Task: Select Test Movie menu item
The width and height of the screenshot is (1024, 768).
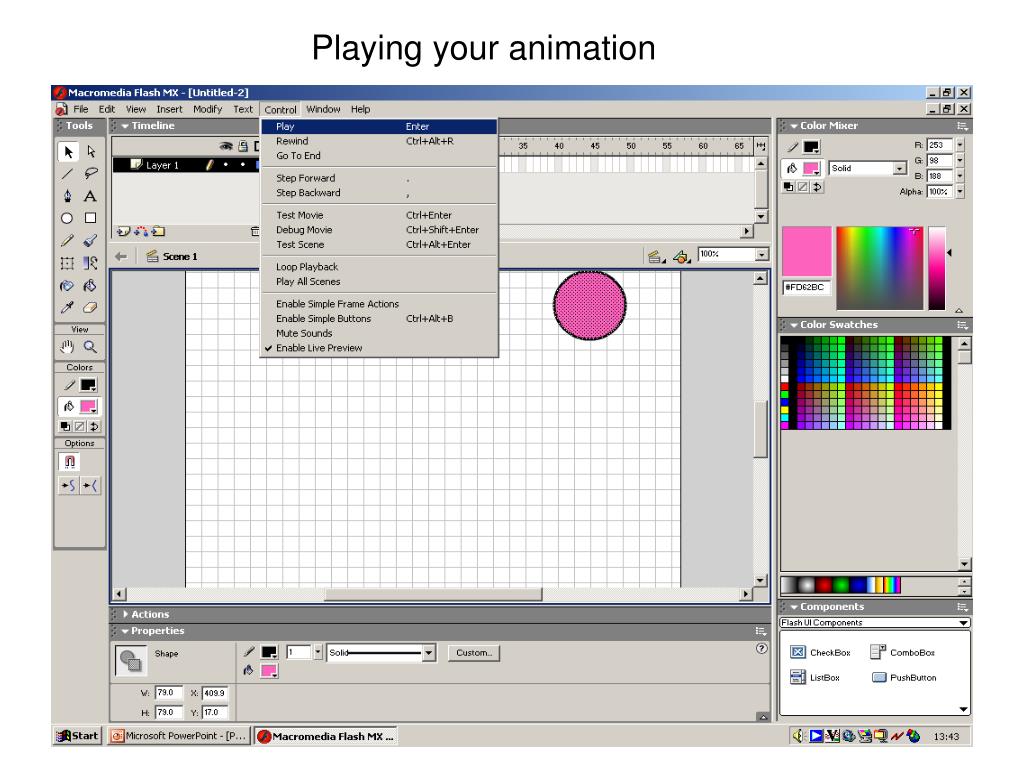Action: click(x=380, y=216)
